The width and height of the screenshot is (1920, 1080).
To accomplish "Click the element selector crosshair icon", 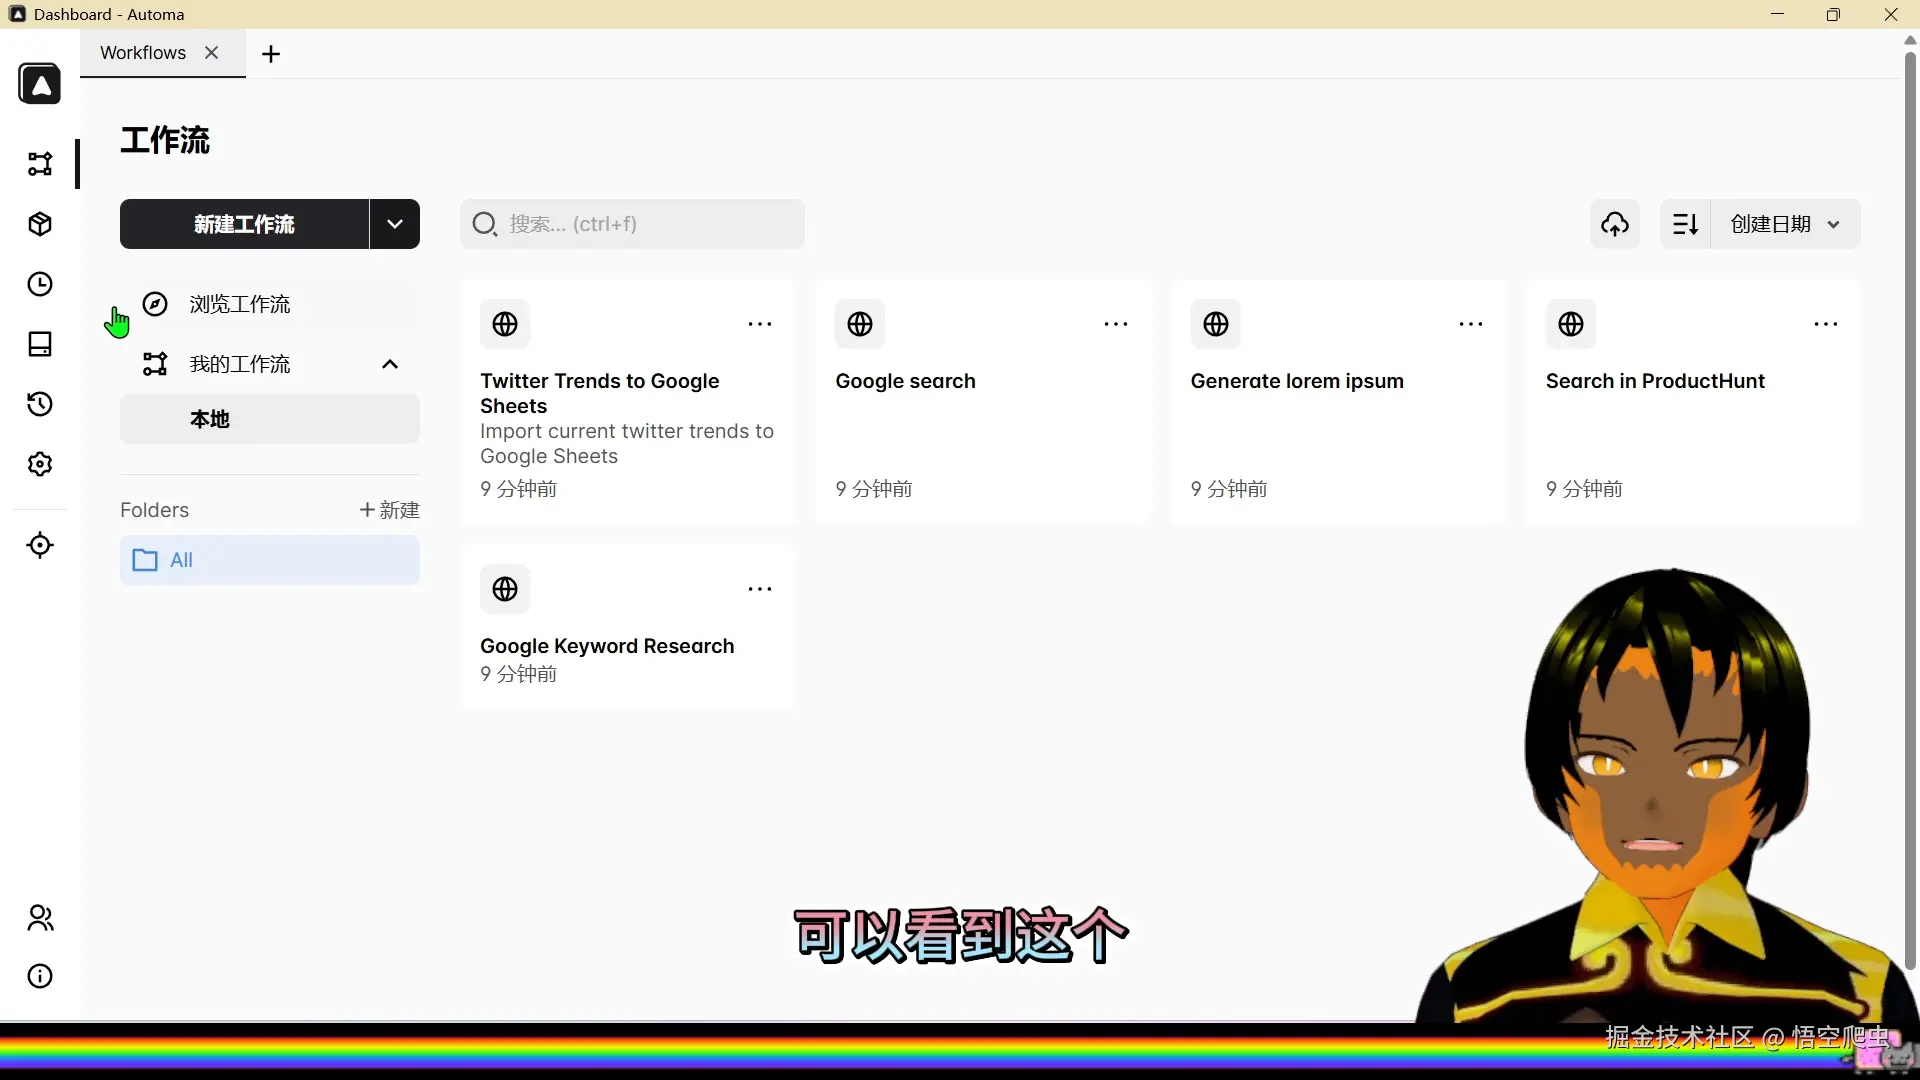I will coord(40,545).
